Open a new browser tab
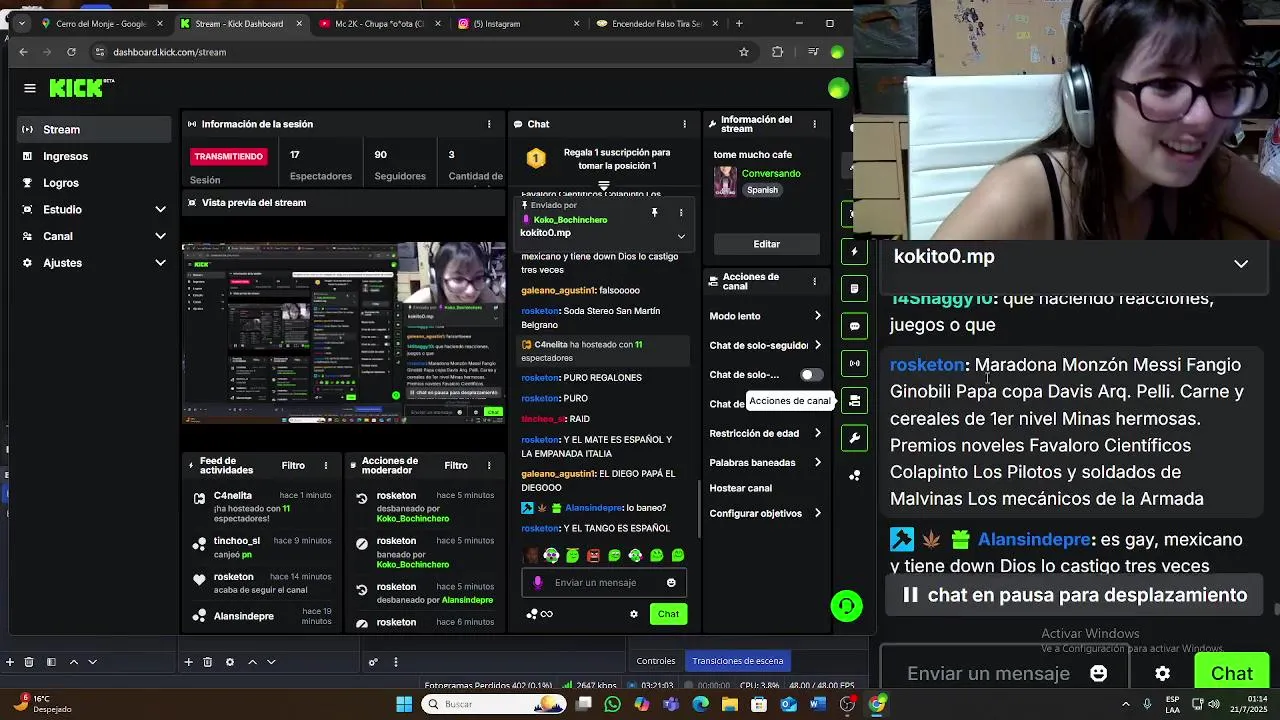This screenshot has height=720, width=1280. click(739, 23)
